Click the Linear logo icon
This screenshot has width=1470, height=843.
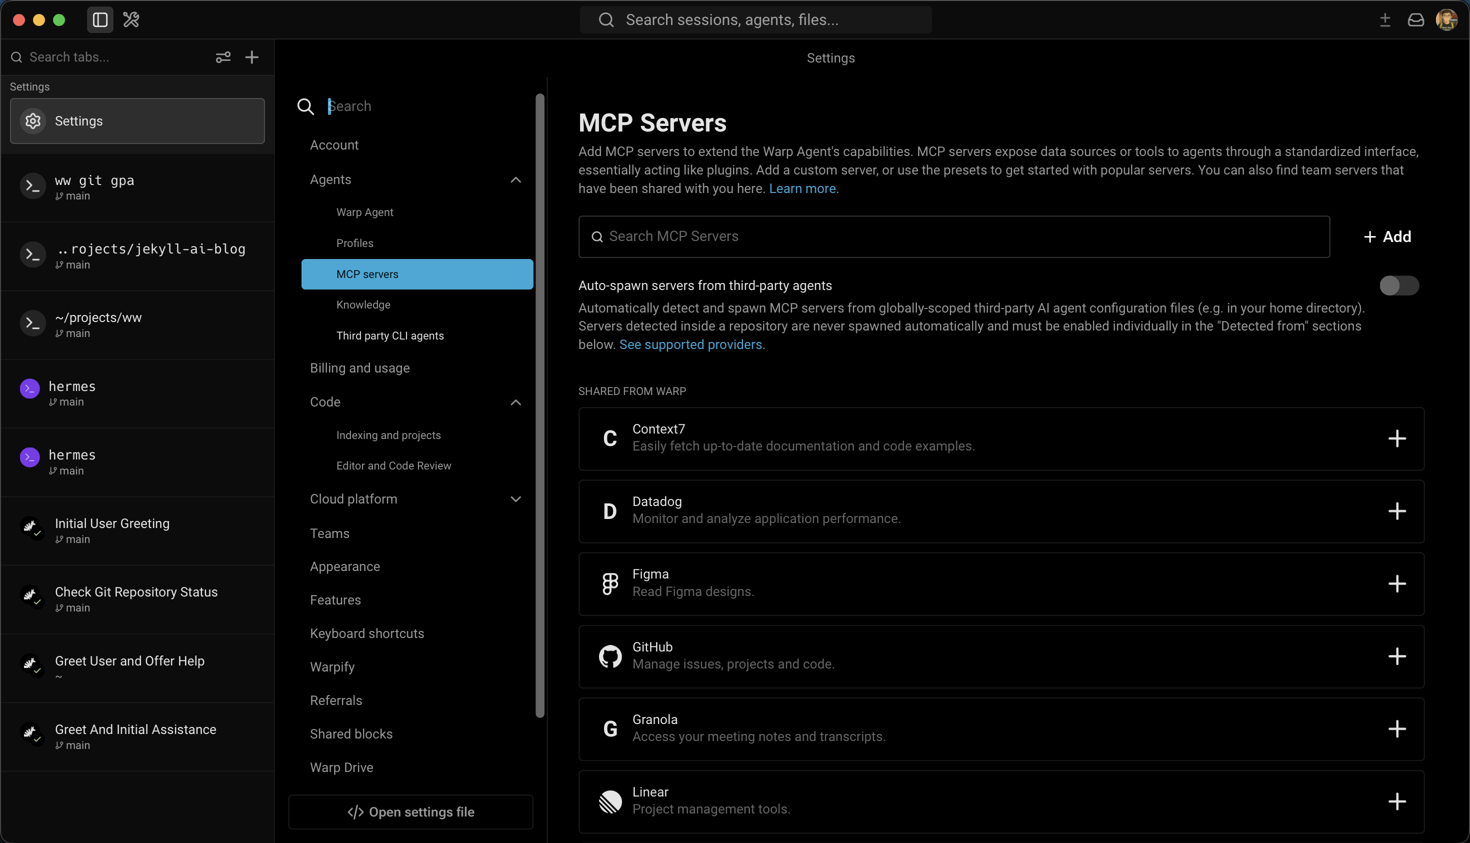610,802
